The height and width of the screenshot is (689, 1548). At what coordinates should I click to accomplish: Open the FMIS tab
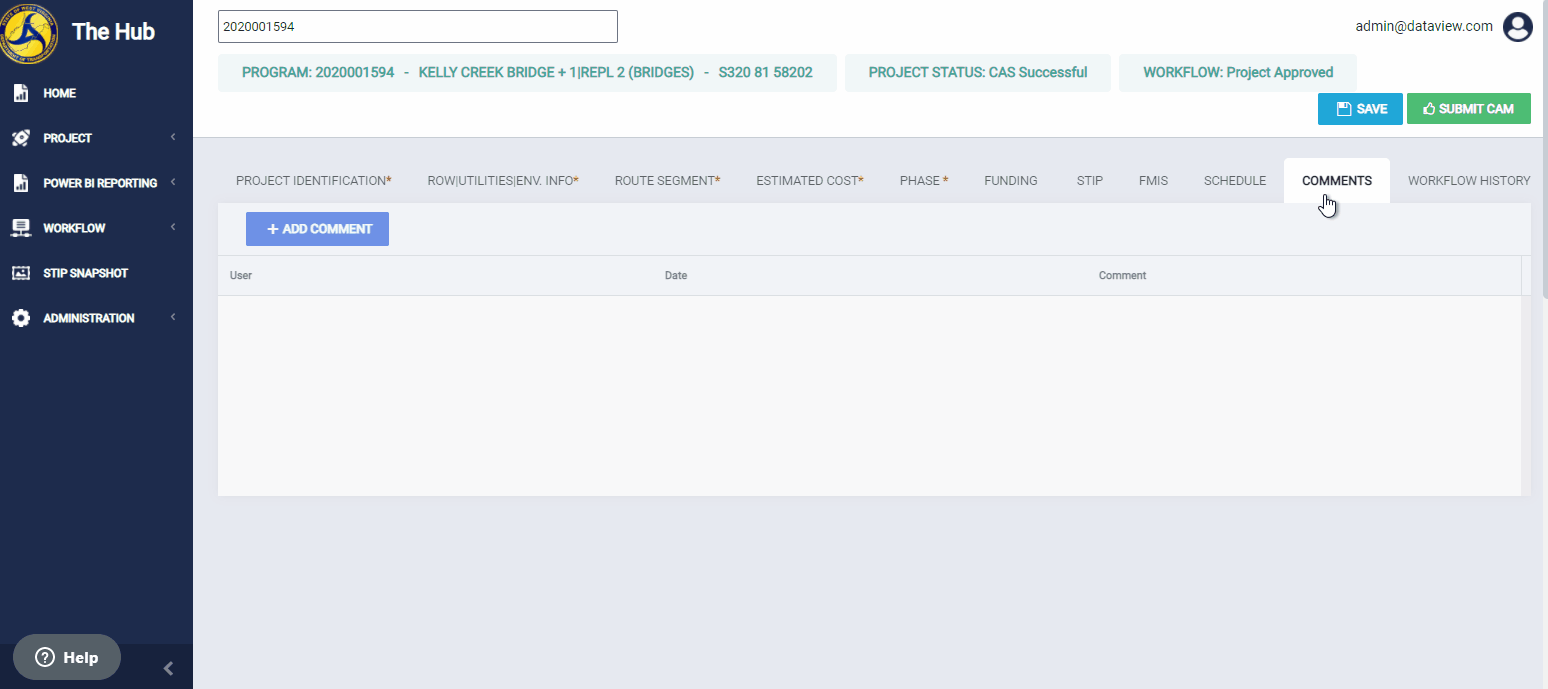[x=1153, y=181]
